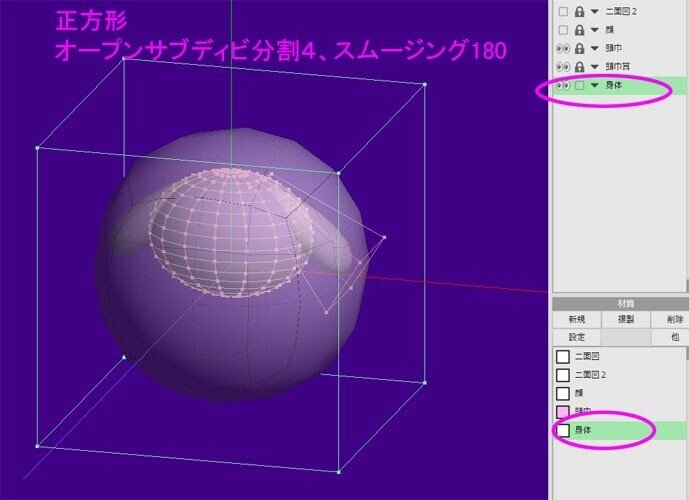This screenshot has height=500, width=689.
Task: Hide the 頭巾耳 object using its eye icon
Action: pyautogui.click(x=563, y=67)
